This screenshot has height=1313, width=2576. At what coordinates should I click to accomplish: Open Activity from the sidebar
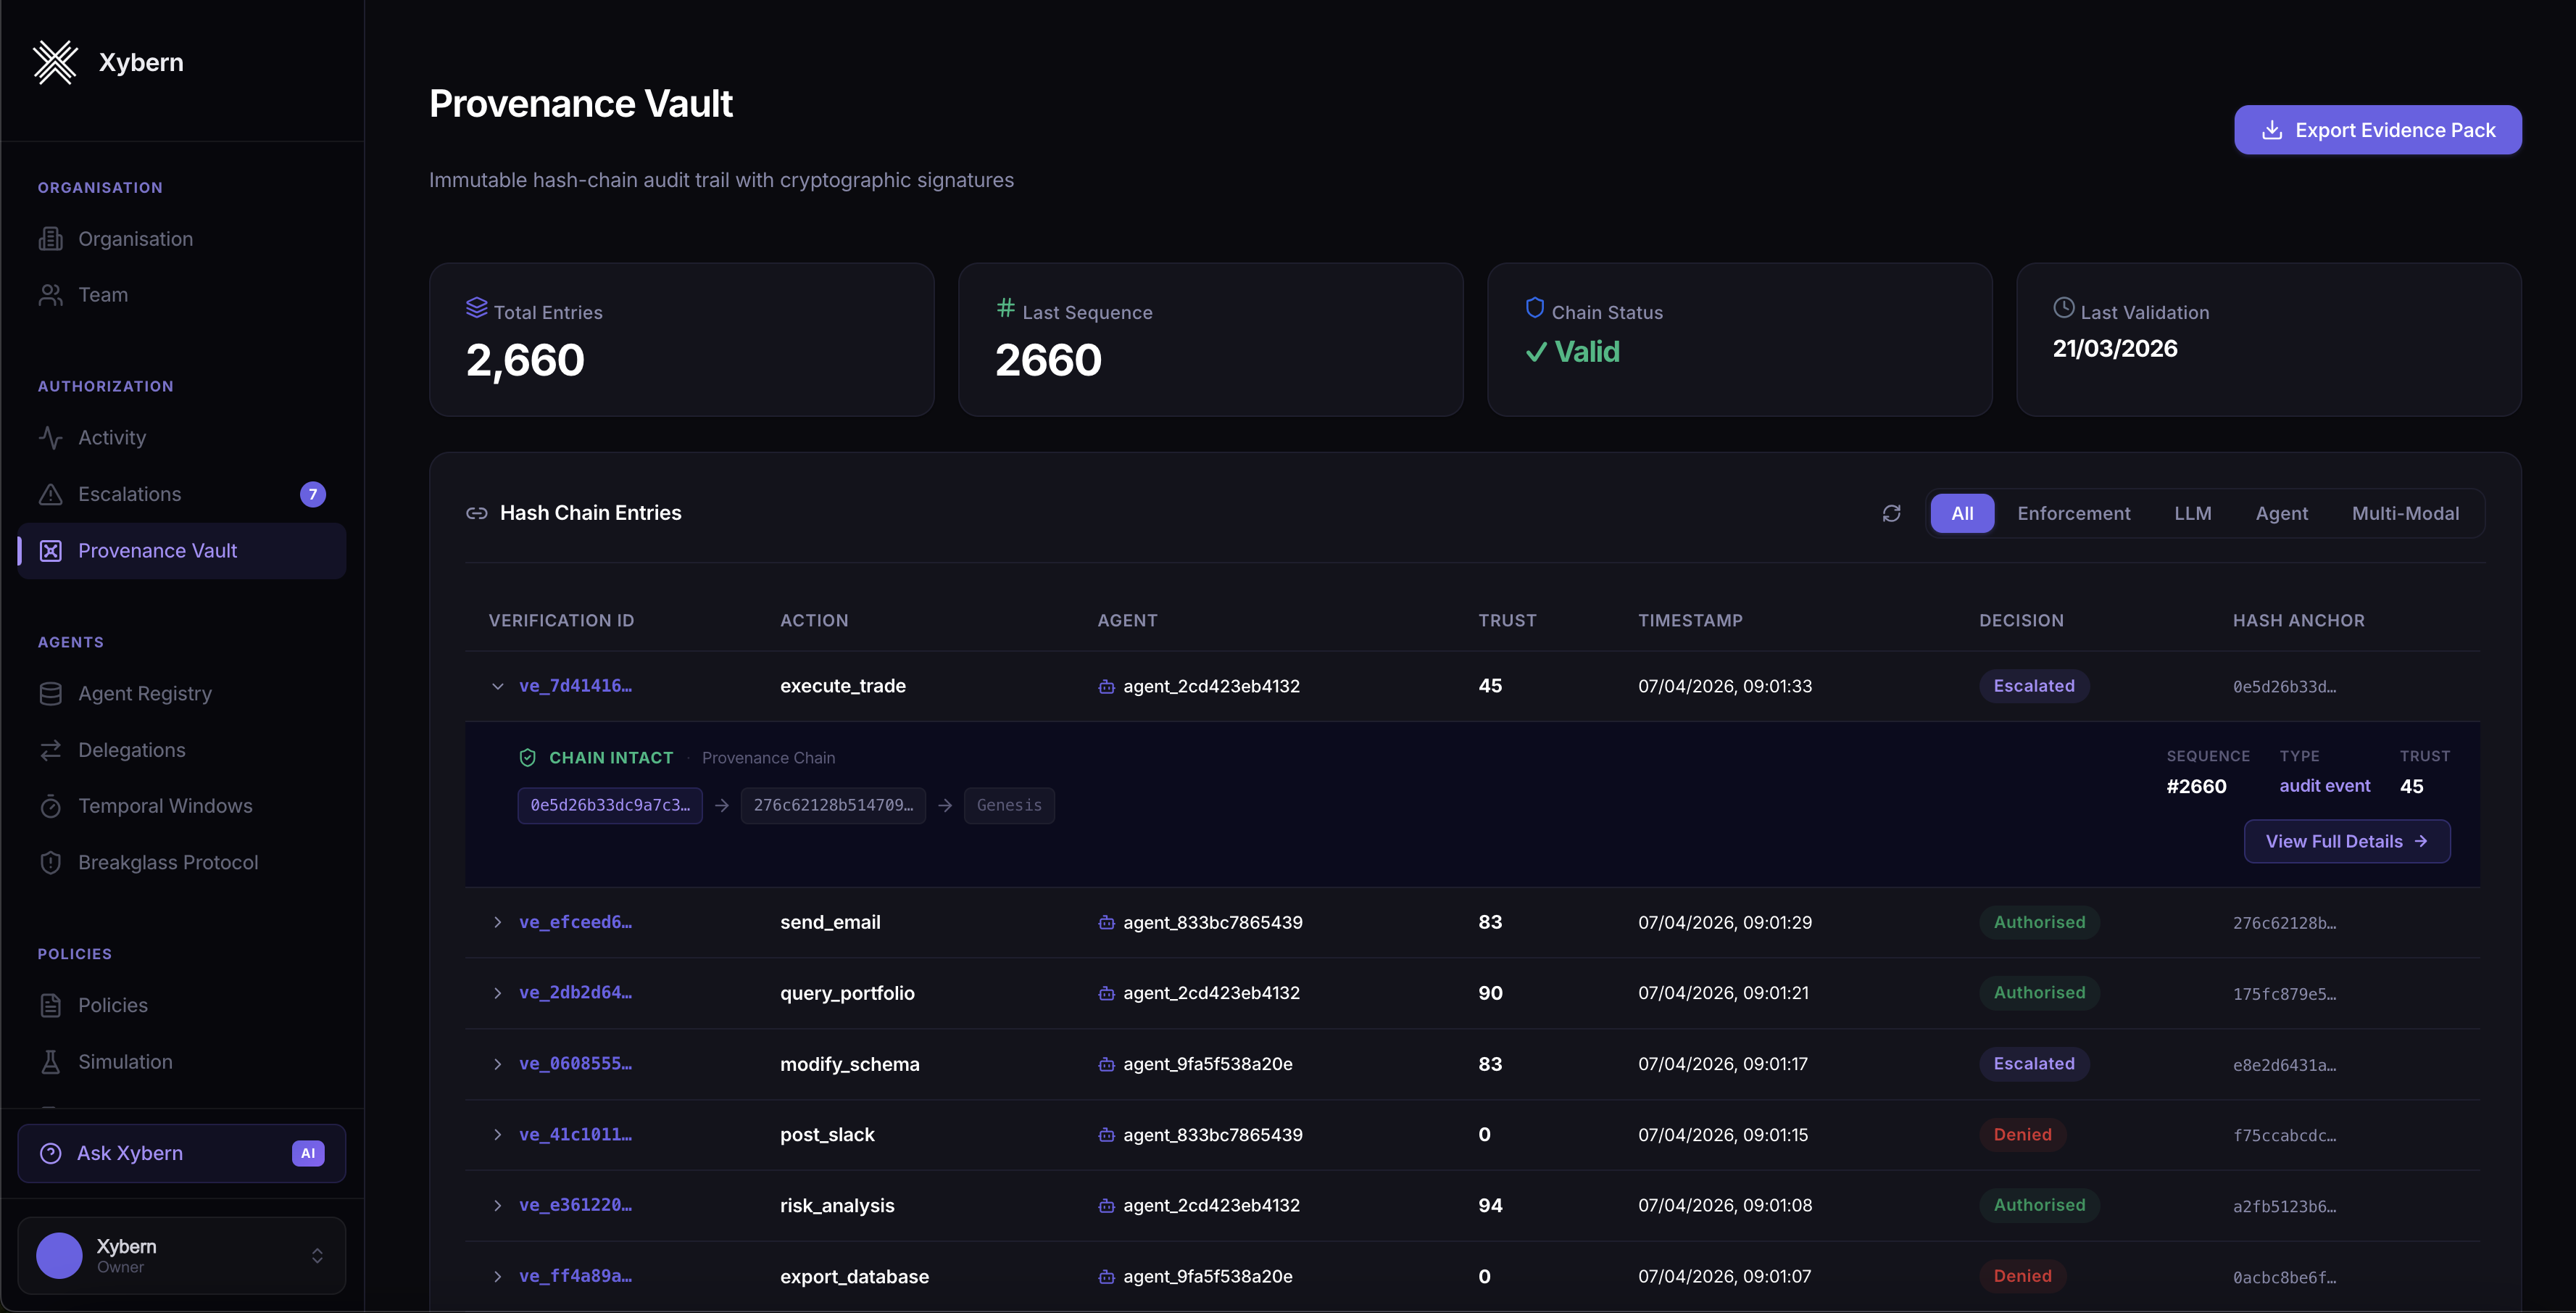tap(51, 437)
